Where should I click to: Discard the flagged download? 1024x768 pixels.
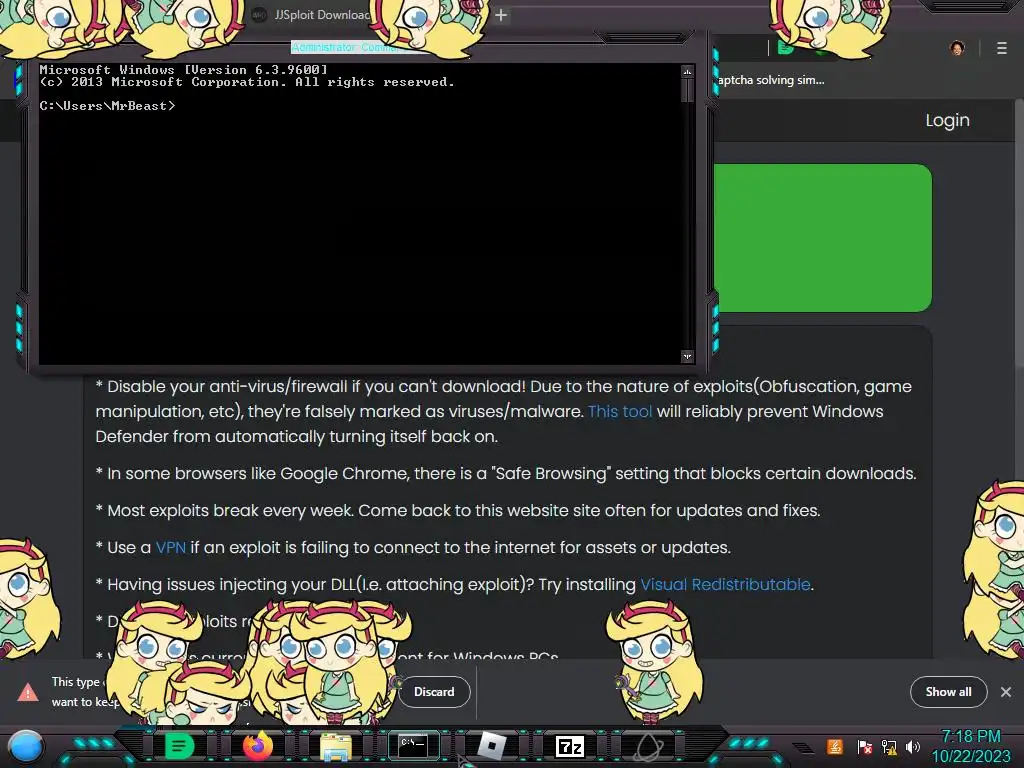[434, 692]
